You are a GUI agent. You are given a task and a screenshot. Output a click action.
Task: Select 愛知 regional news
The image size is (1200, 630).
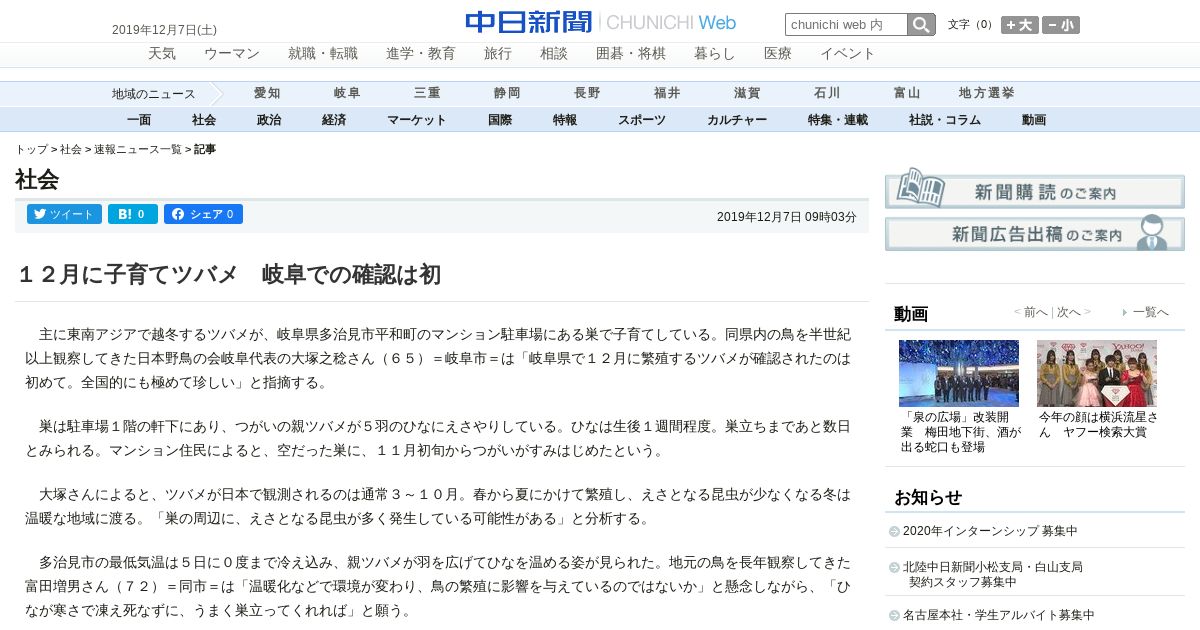pyautogui.click(x=267, y=93)
